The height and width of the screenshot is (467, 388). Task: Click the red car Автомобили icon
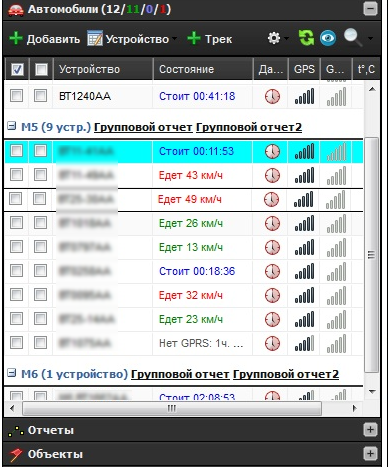pyautogui.click(x=16, y=10)
